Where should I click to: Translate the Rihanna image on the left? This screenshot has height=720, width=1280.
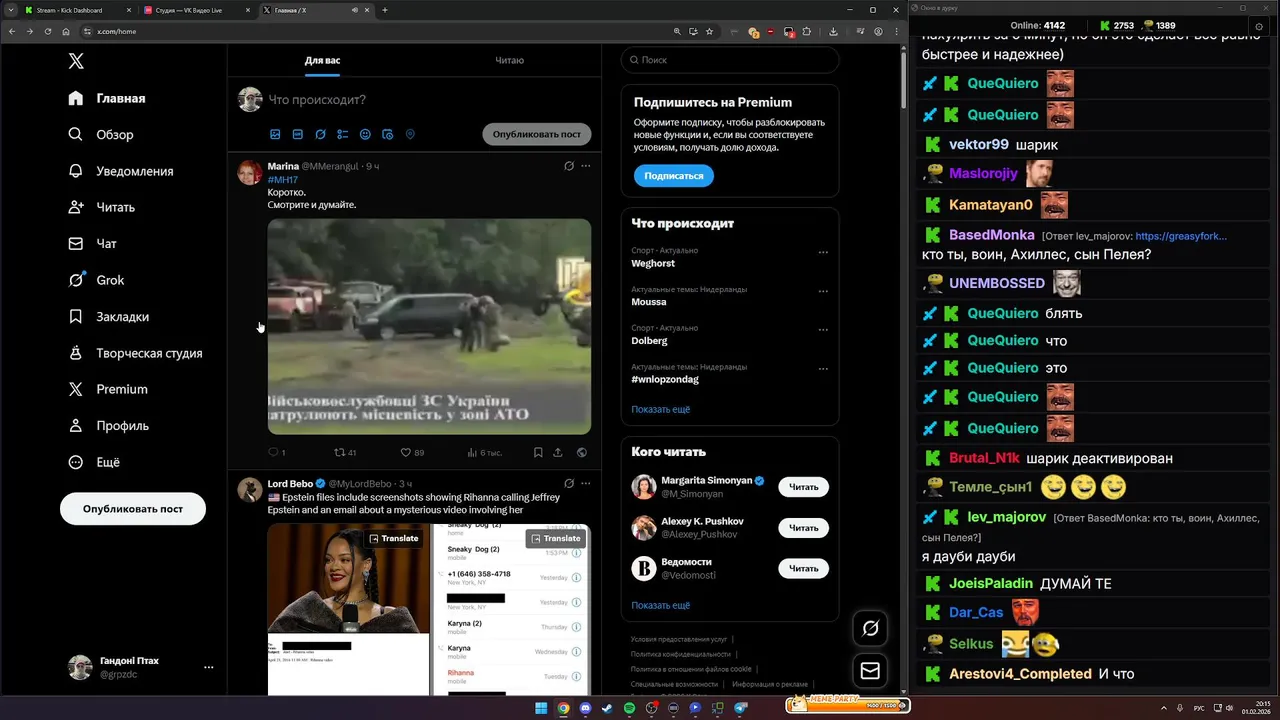(x=393, y=538)
